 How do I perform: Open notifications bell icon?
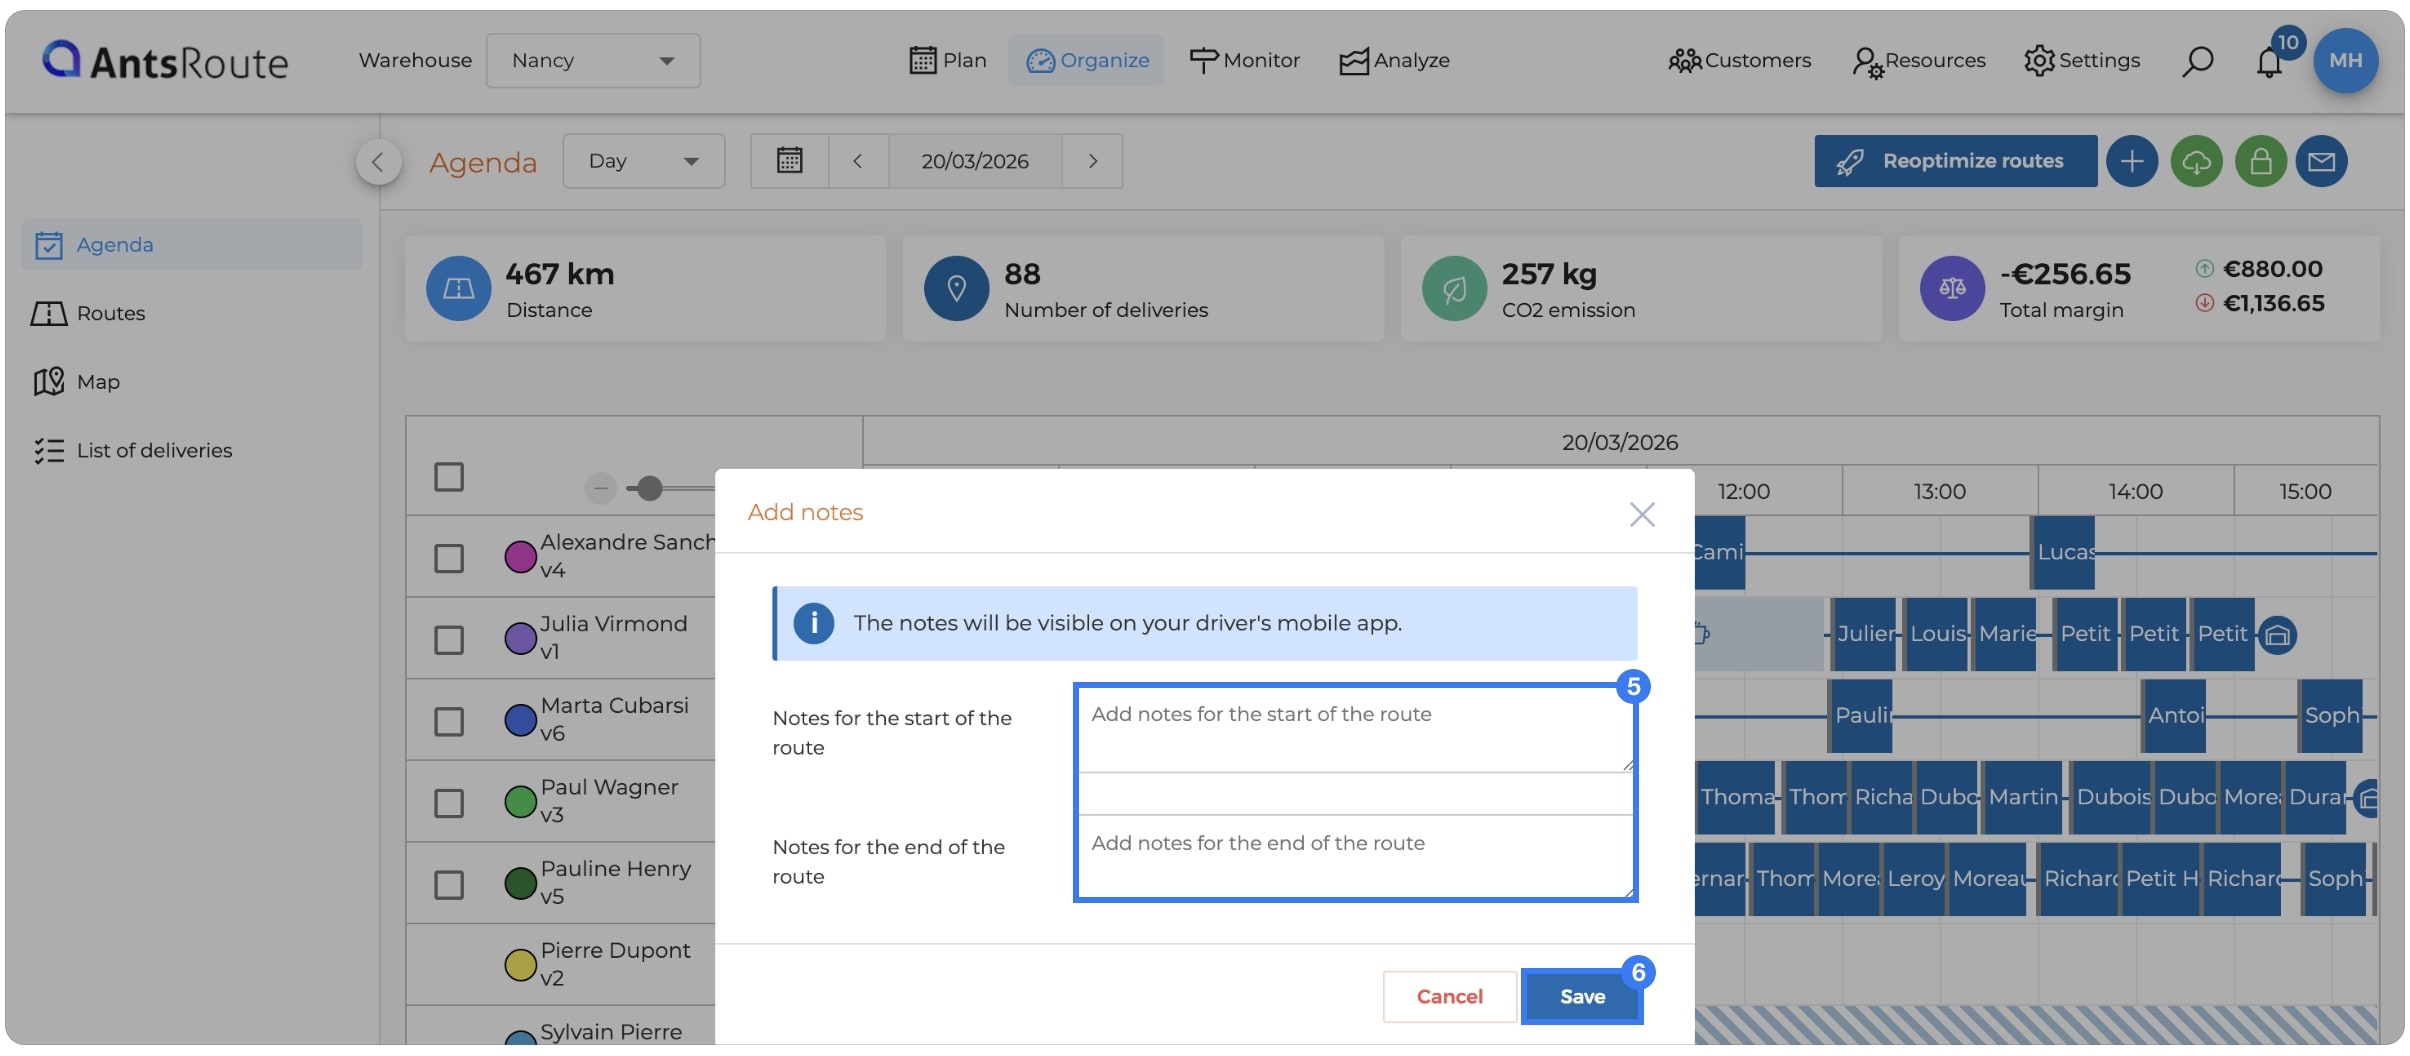tap(2269, 63)
